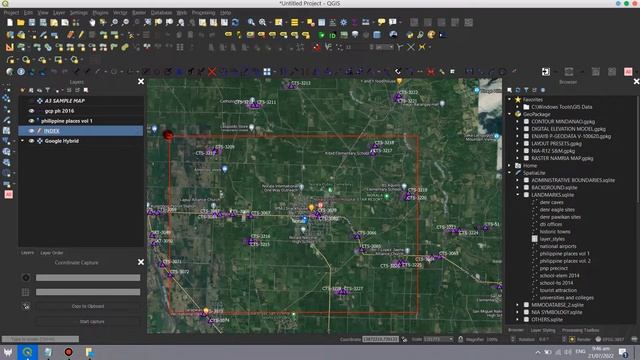Click the red X delete icon
The width and height of the screenshot is (640, 360).
click(x=212, y=72)
